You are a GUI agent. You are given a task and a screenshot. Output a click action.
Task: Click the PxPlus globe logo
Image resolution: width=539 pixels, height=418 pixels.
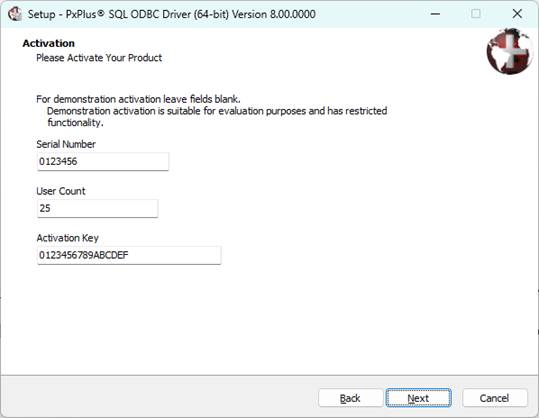[x=510, y=51]
